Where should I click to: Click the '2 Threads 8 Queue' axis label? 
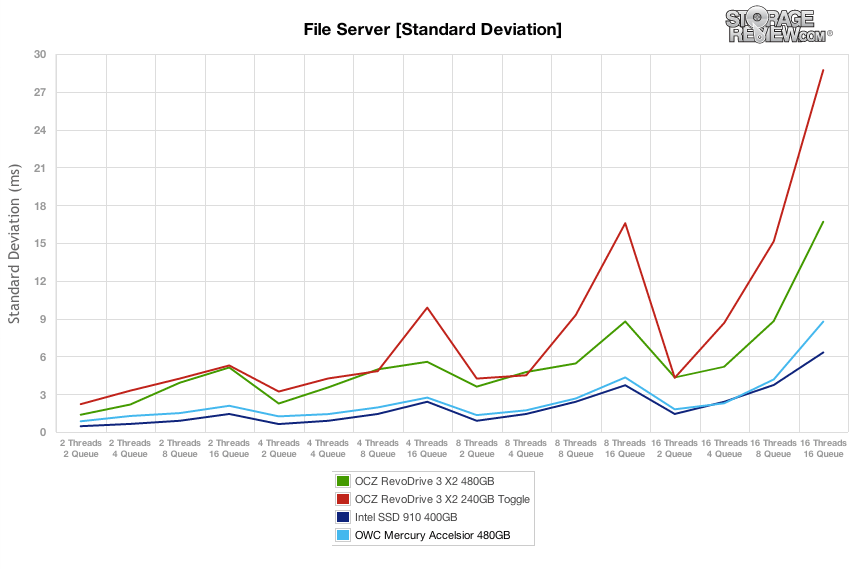[180, 449]
